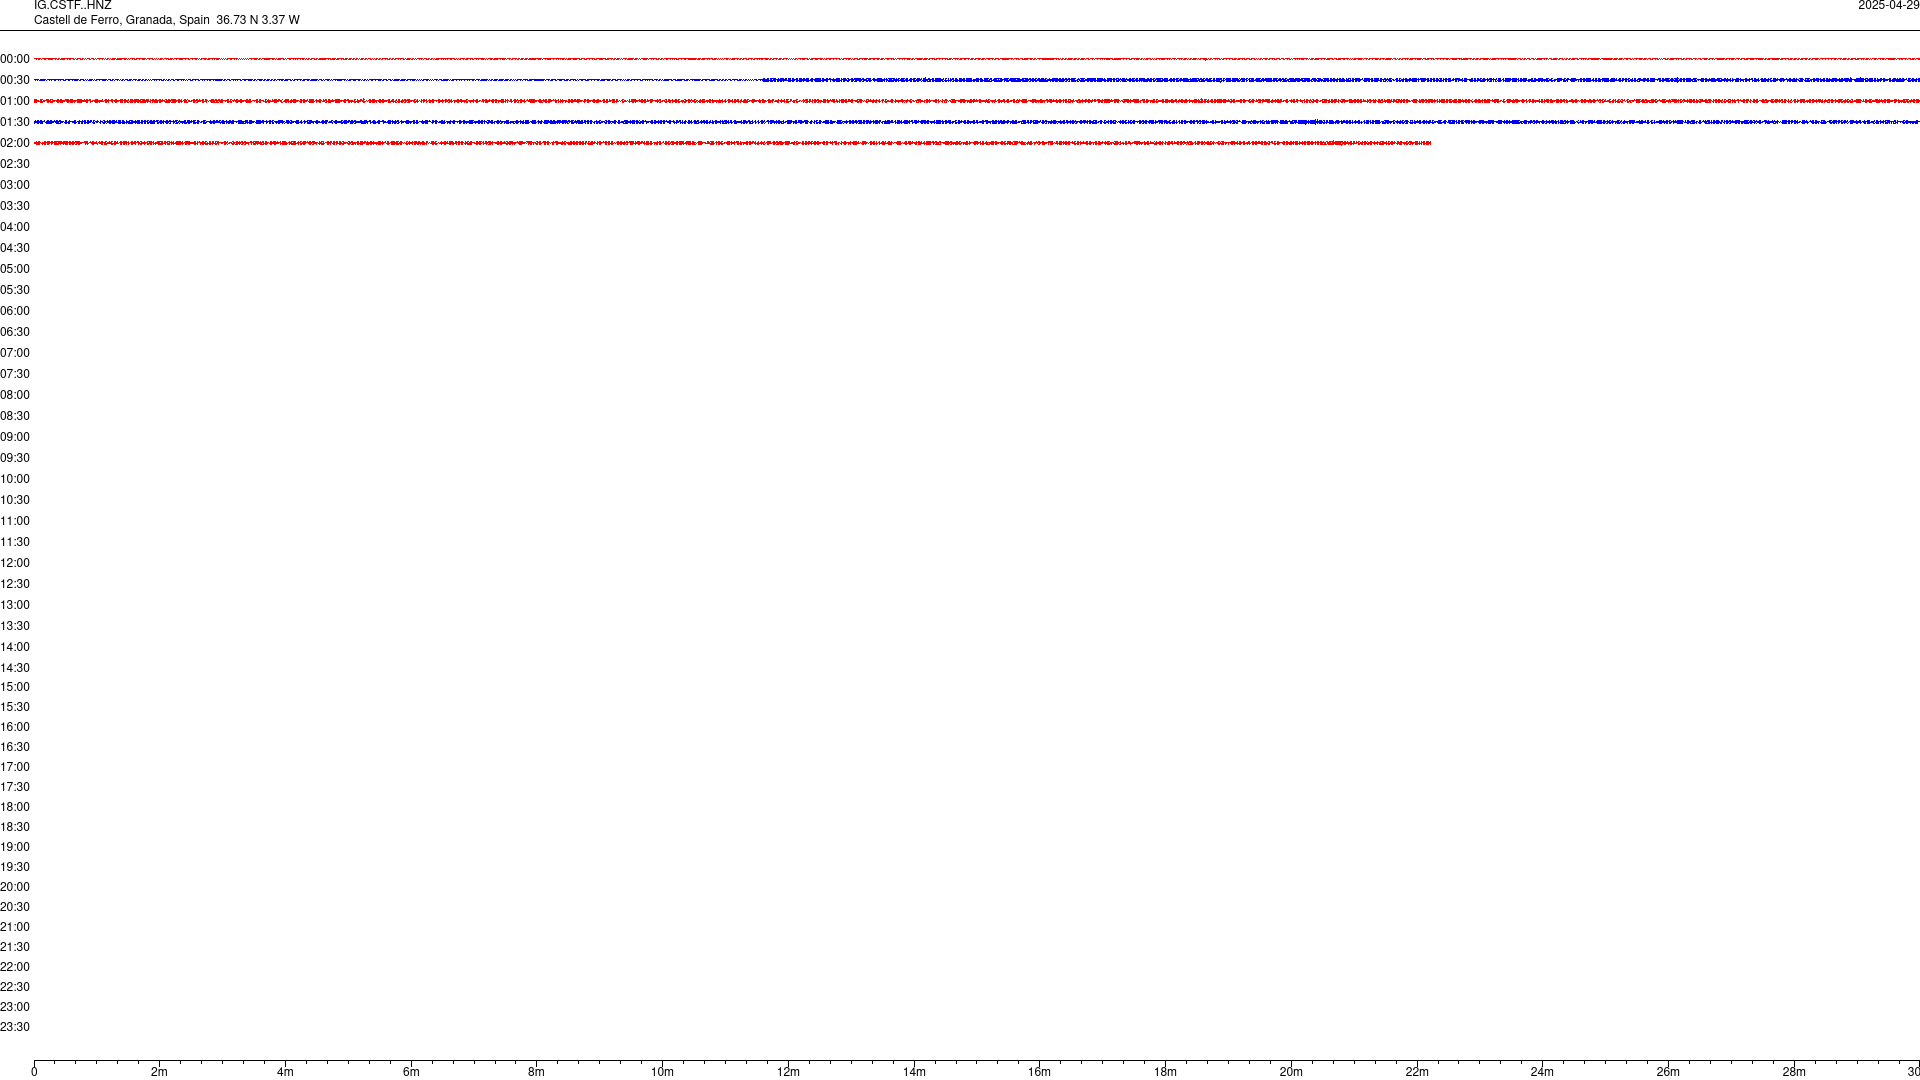Click the 16:30 row time label
Viewport: 1920px width, 1080px height.
click(x=15, y=747)
